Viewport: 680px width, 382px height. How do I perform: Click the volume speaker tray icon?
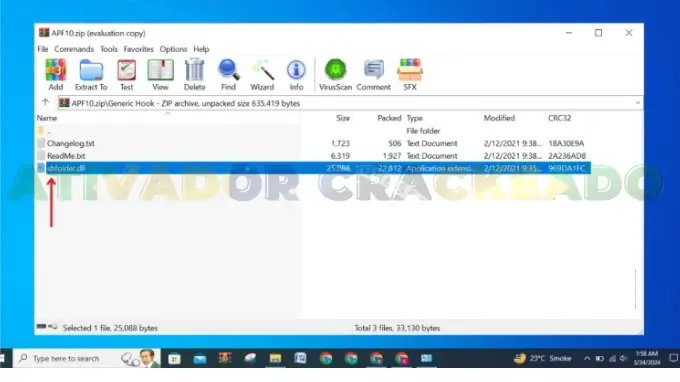point(623,358)
